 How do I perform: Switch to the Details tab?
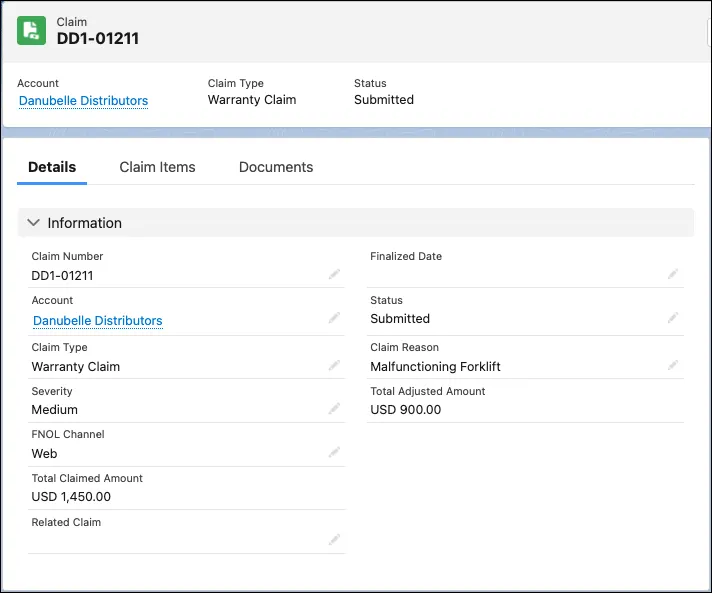pos(52,167)
